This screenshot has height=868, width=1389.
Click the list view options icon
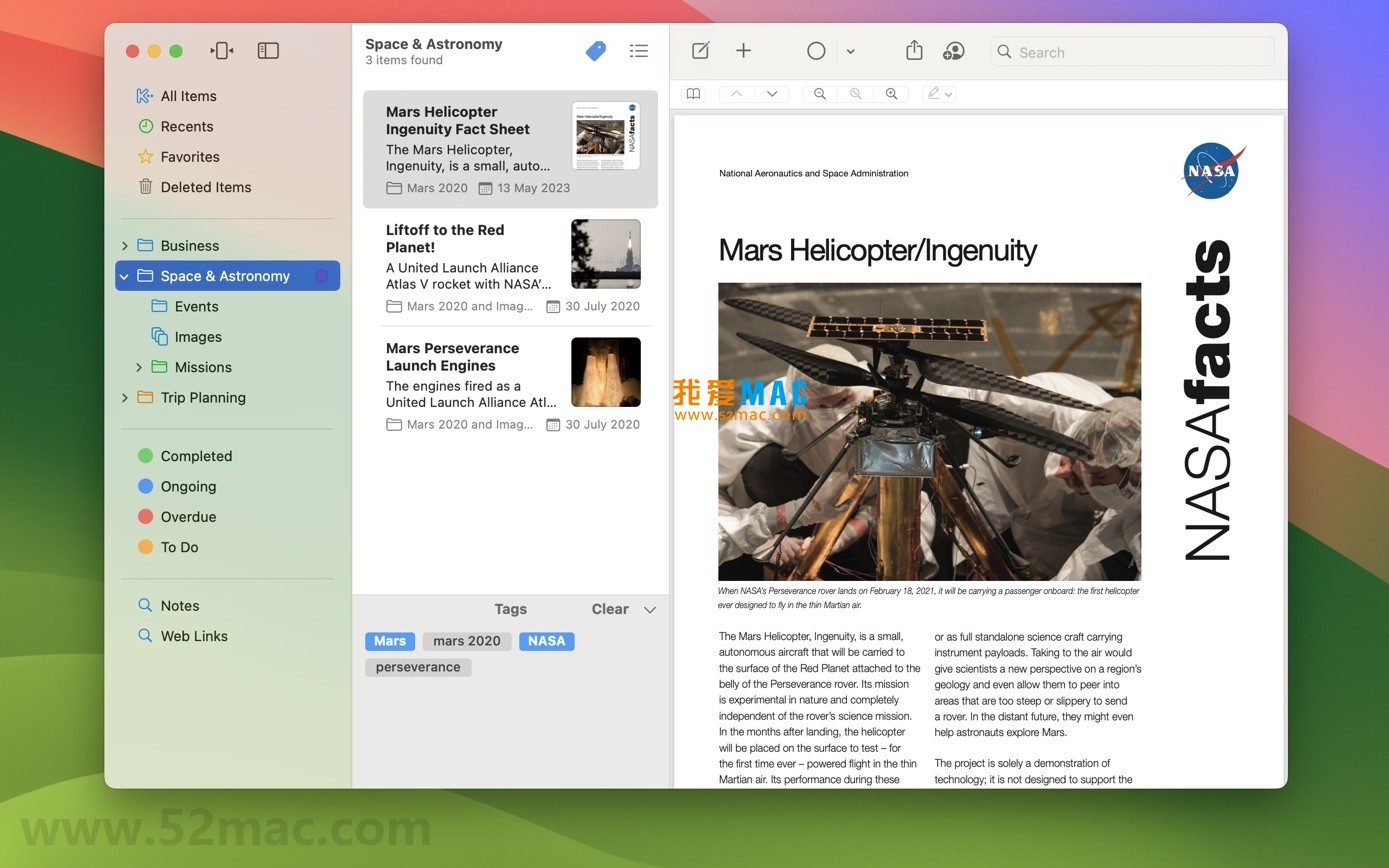pos(639,51)
